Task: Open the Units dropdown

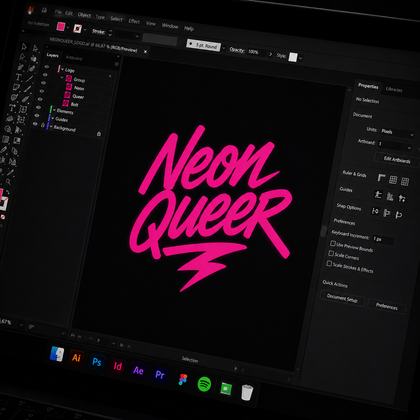Action: click(397, 133)
